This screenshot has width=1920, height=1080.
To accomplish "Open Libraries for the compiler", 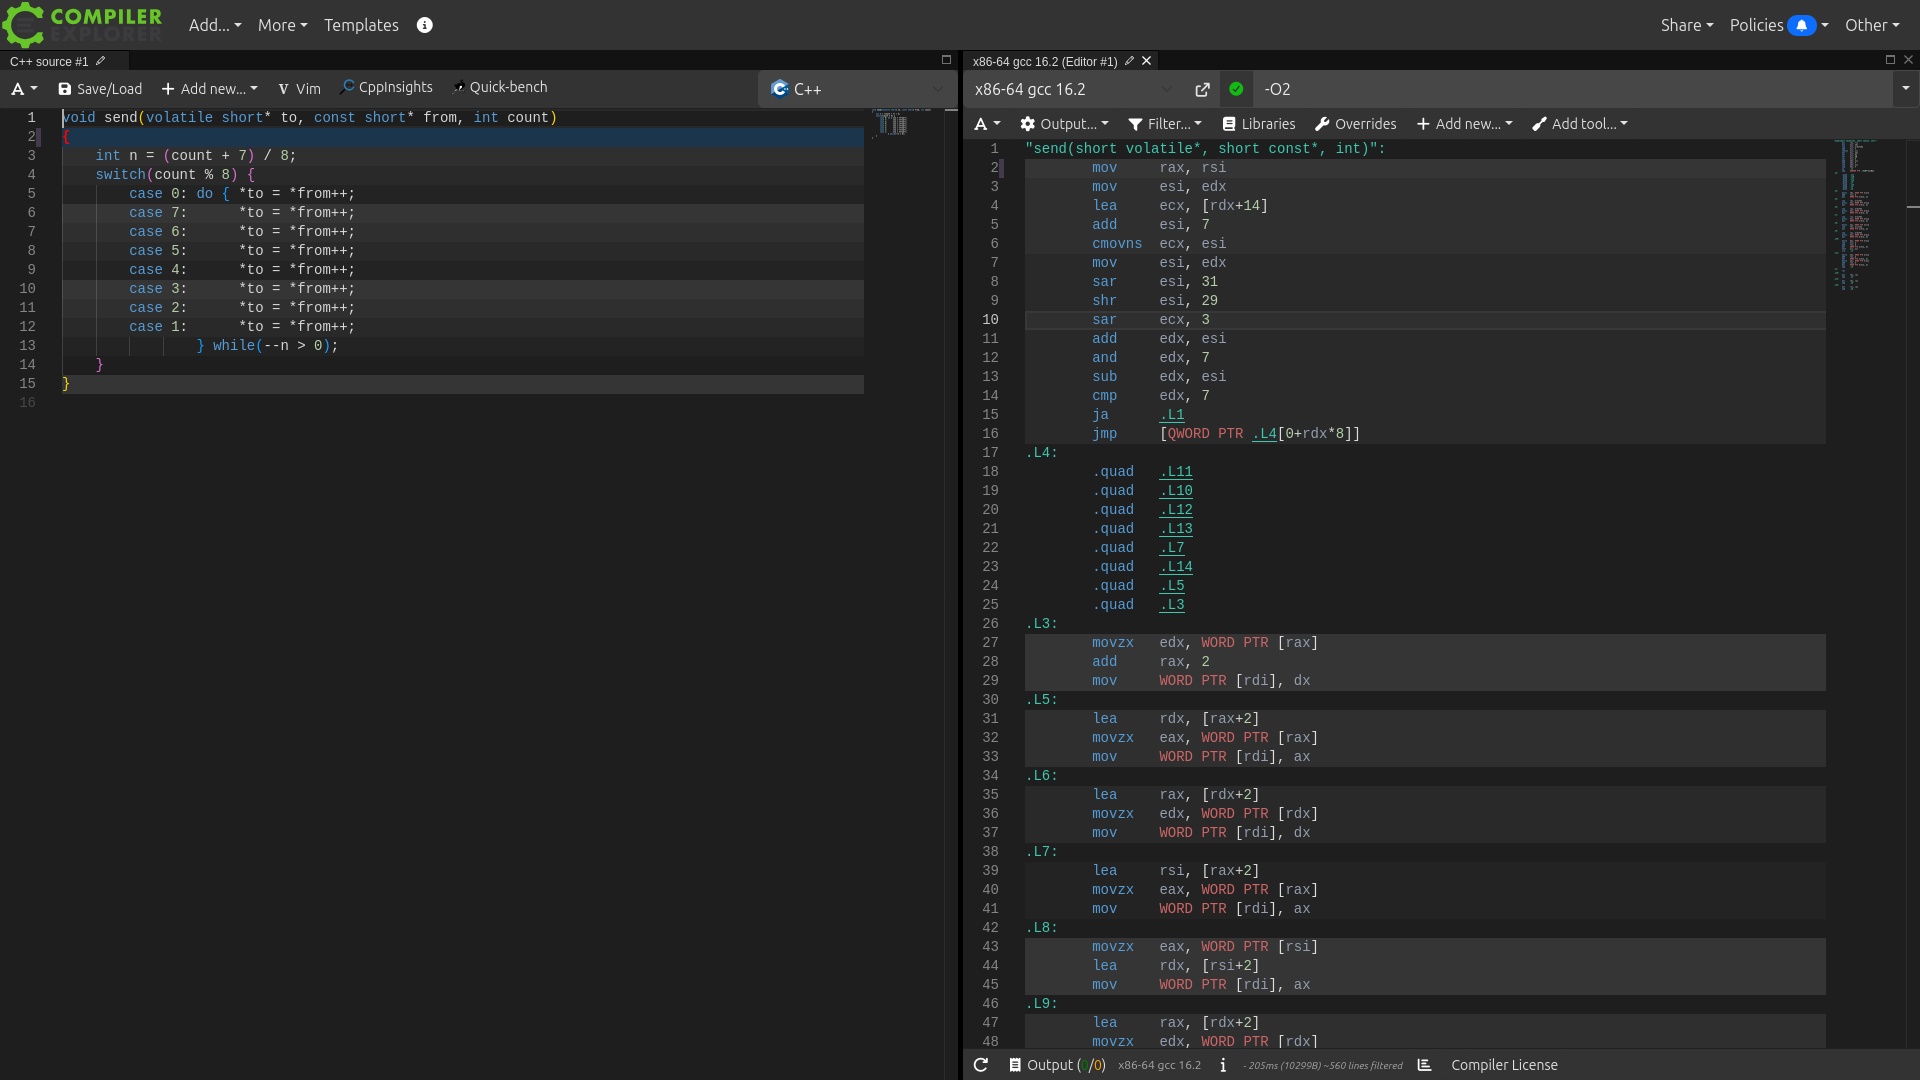I will tap(1259, 124).
